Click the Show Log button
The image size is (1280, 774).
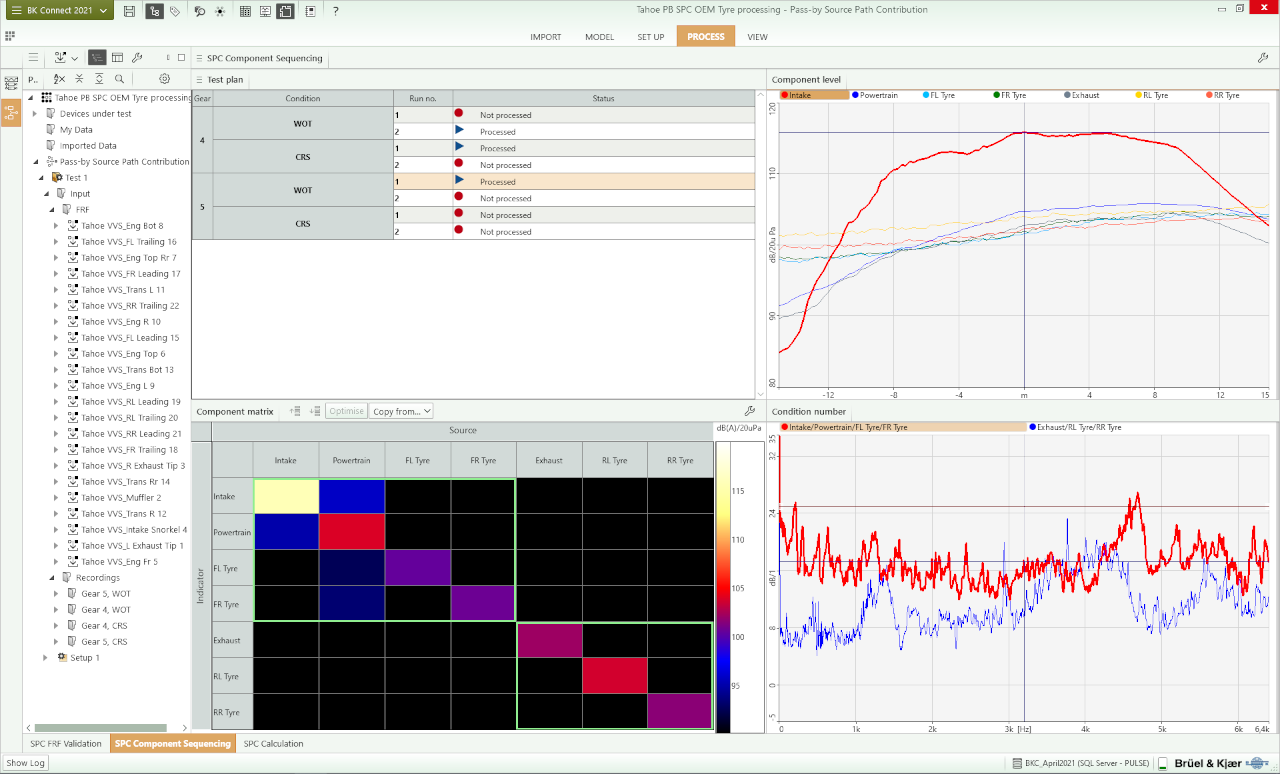(x=25, y=763)
